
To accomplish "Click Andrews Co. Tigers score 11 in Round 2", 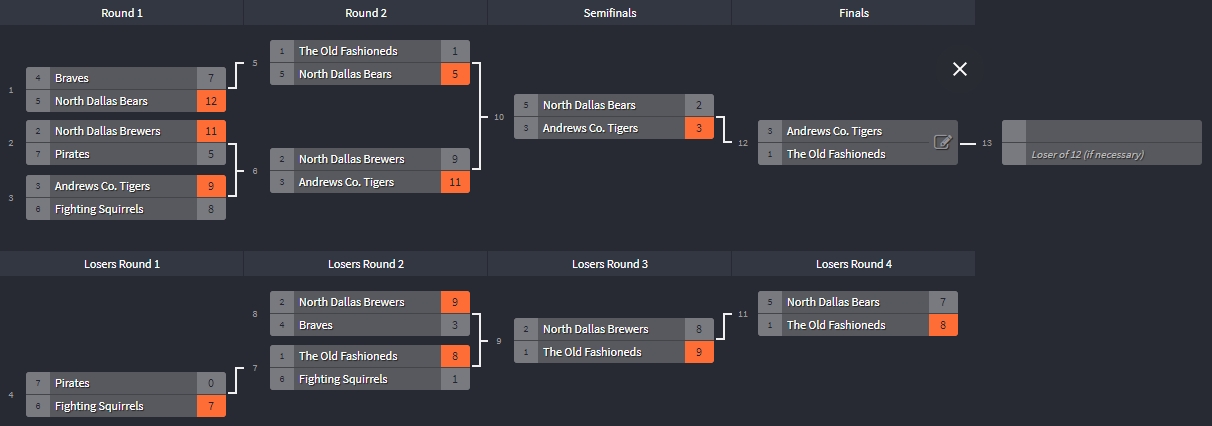I will point(456,182).
